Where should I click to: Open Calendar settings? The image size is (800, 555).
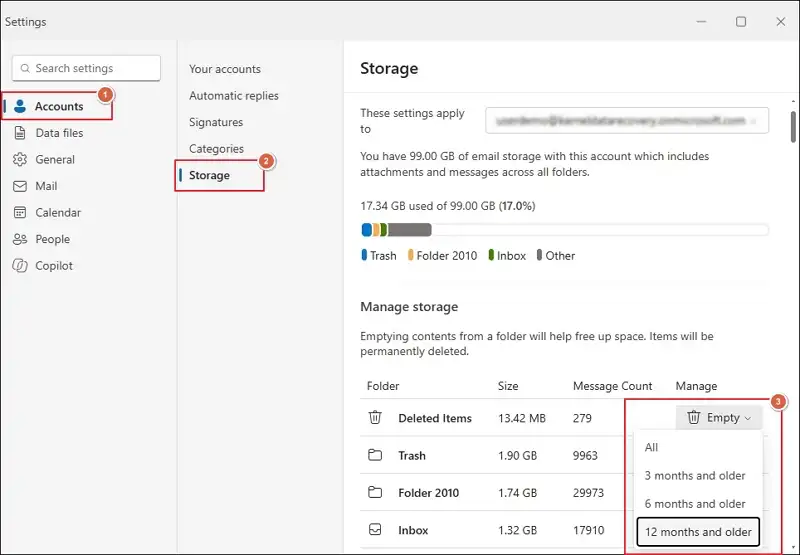tap(58, 213)
